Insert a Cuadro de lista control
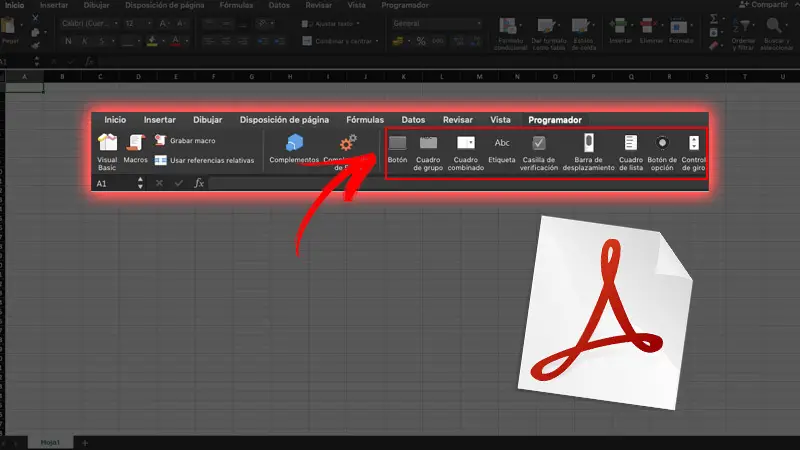800x450 pixels. click(x=631, y=153)
